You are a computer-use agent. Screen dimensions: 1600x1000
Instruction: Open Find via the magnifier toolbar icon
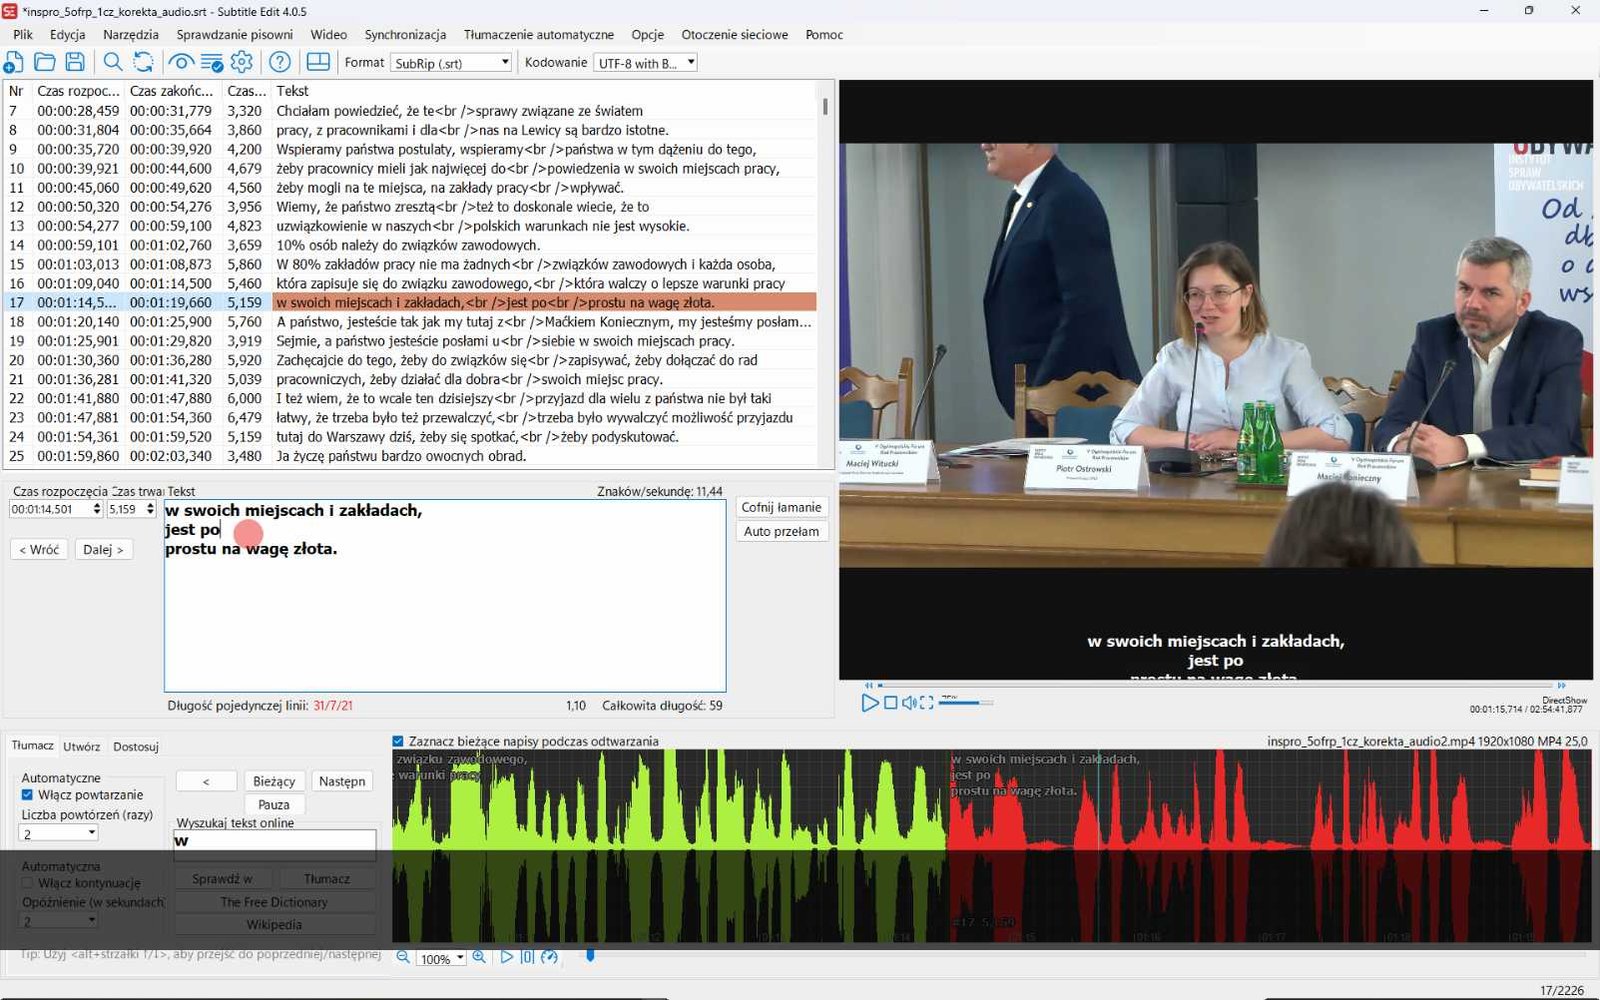113,62
